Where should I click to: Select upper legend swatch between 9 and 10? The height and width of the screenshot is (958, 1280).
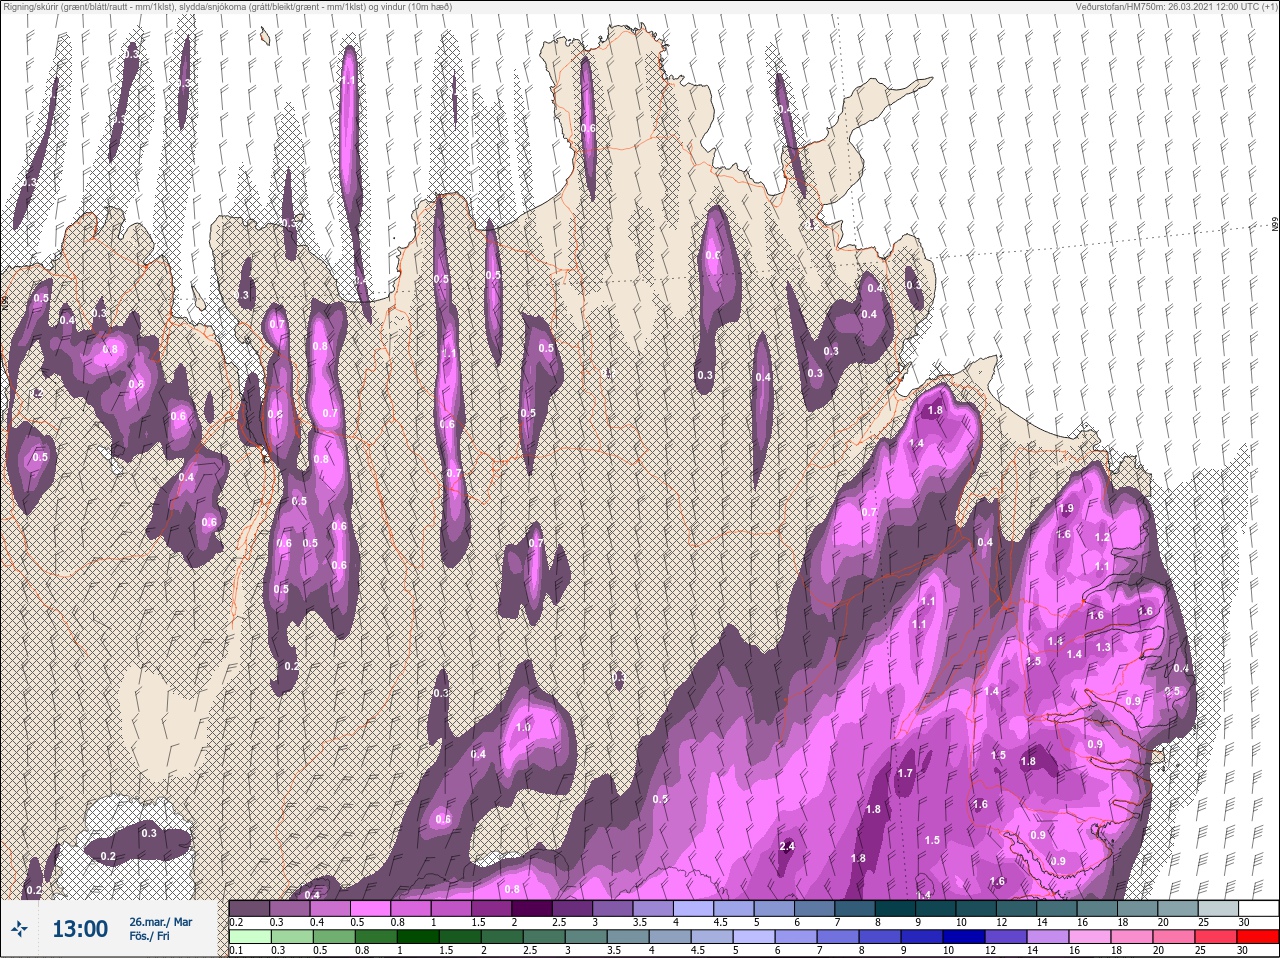(x=938, y=908)
